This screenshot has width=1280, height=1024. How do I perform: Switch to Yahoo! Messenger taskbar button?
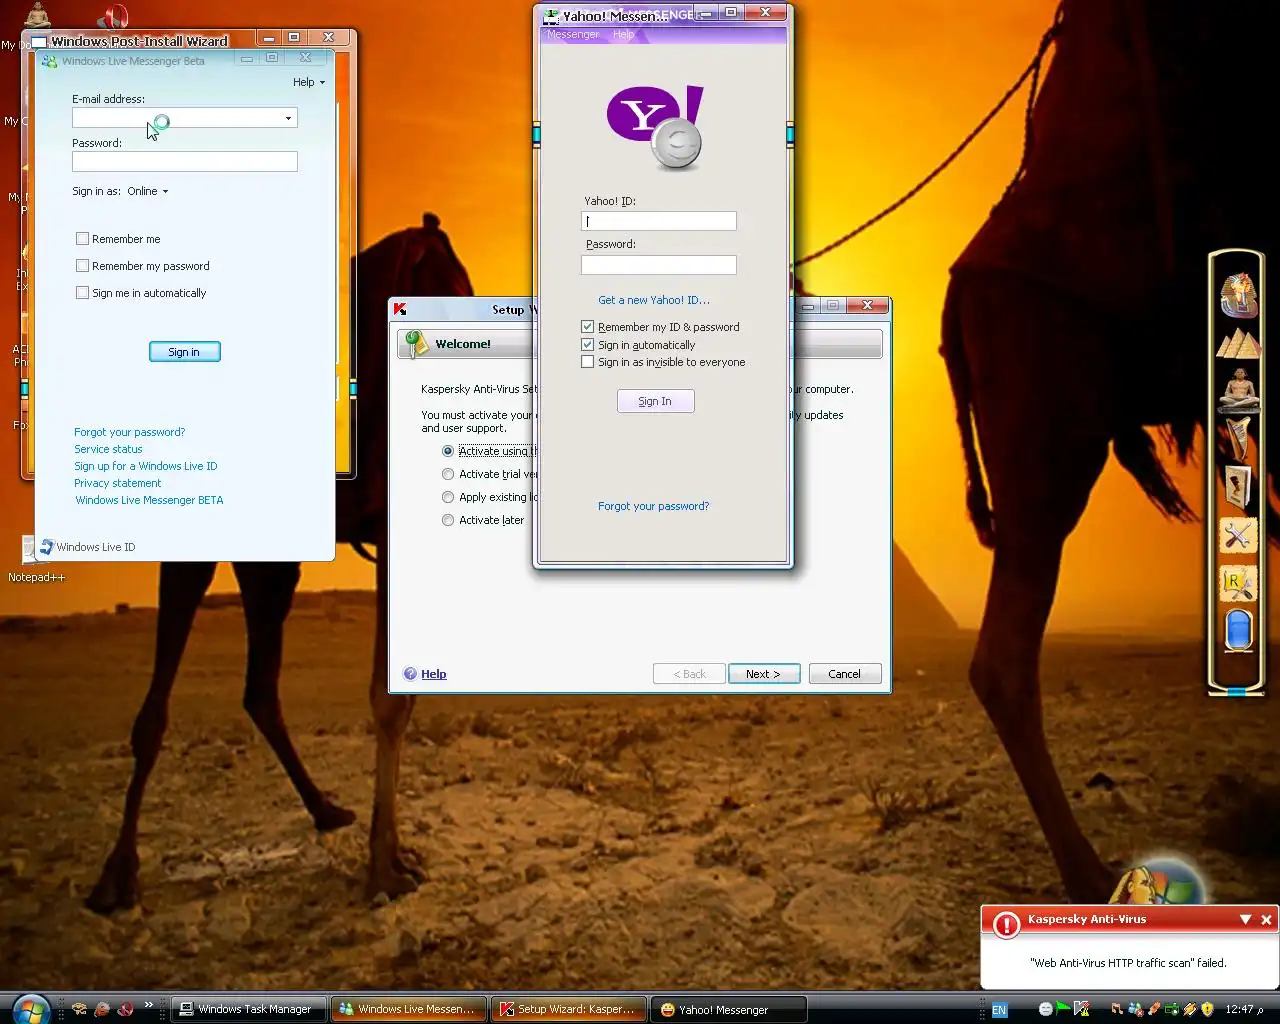click(x=729, y=1009)
